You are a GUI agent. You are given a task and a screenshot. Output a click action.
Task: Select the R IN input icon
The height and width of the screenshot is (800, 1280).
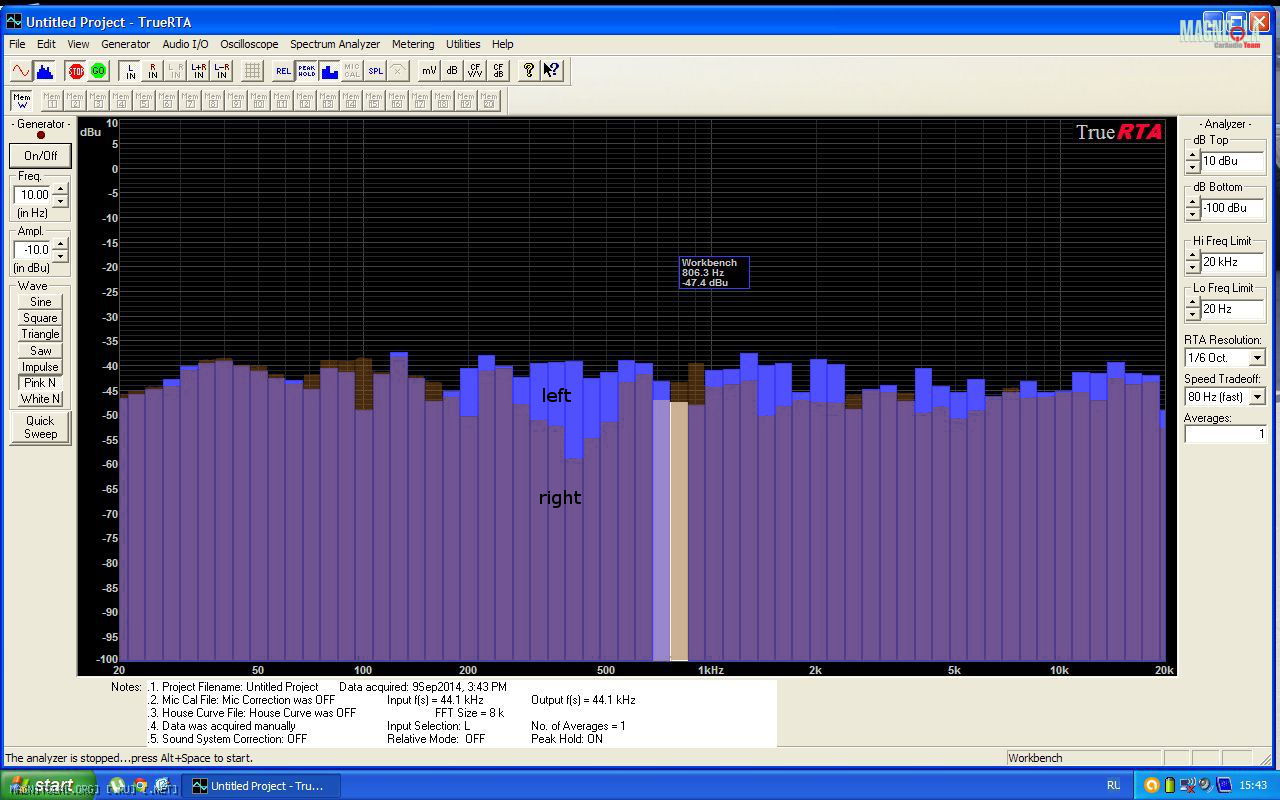tap(153, 70)
